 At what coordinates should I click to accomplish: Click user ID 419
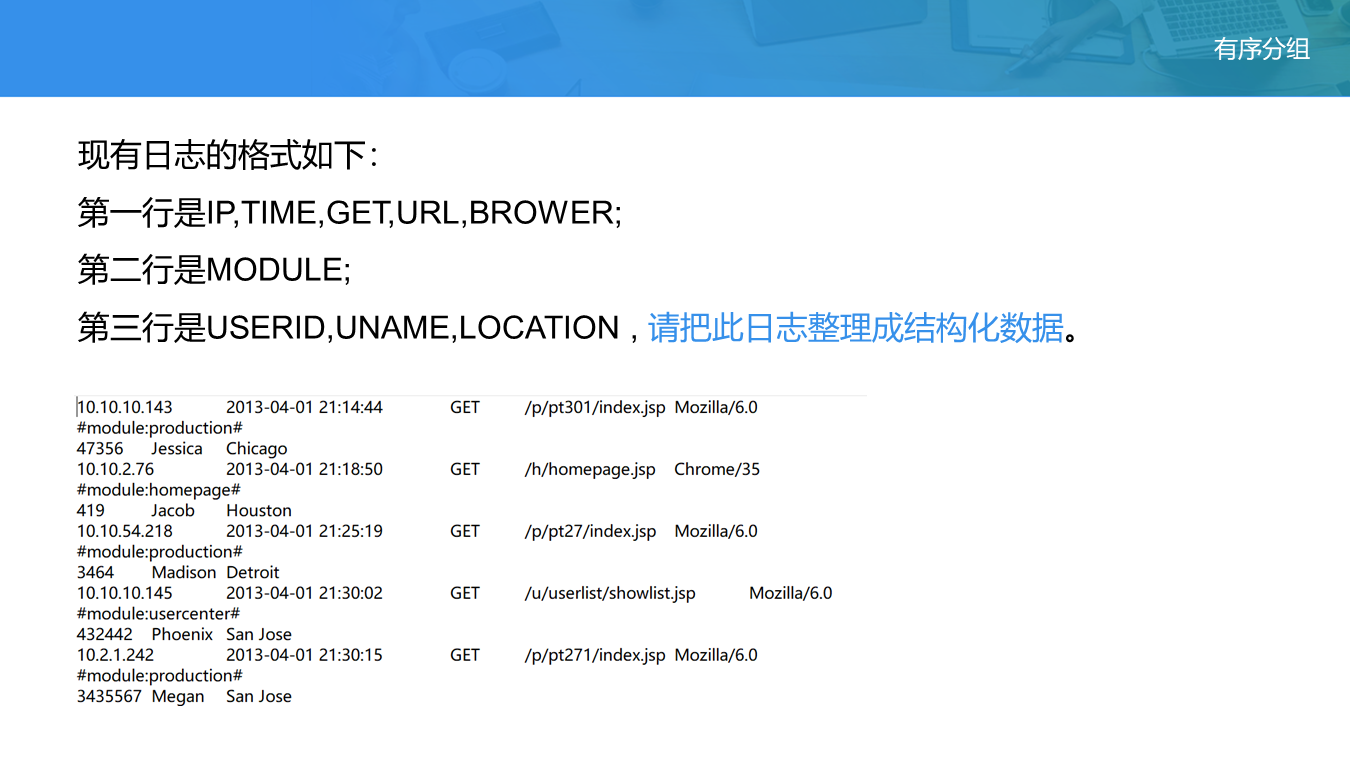(x=91, y=511)
